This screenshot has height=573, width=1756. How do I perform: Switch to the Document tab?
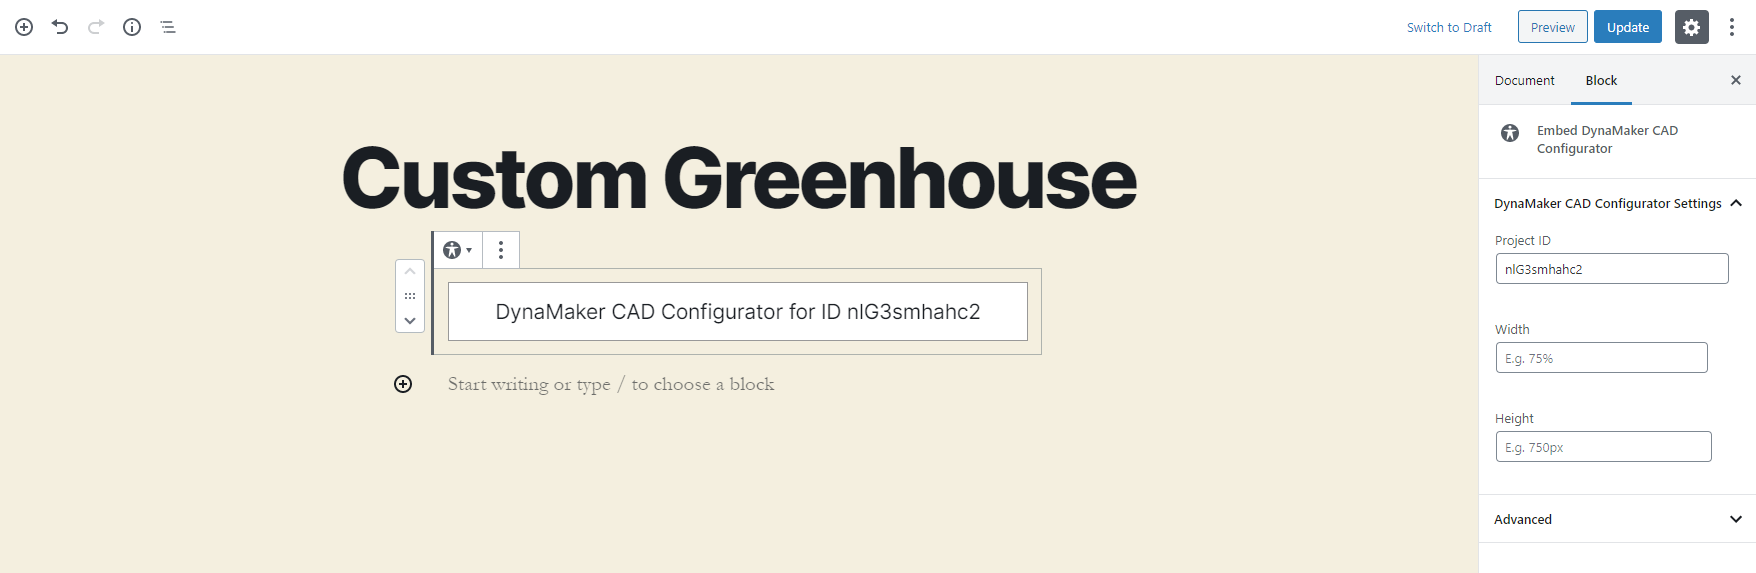[x=1524, y=80]
